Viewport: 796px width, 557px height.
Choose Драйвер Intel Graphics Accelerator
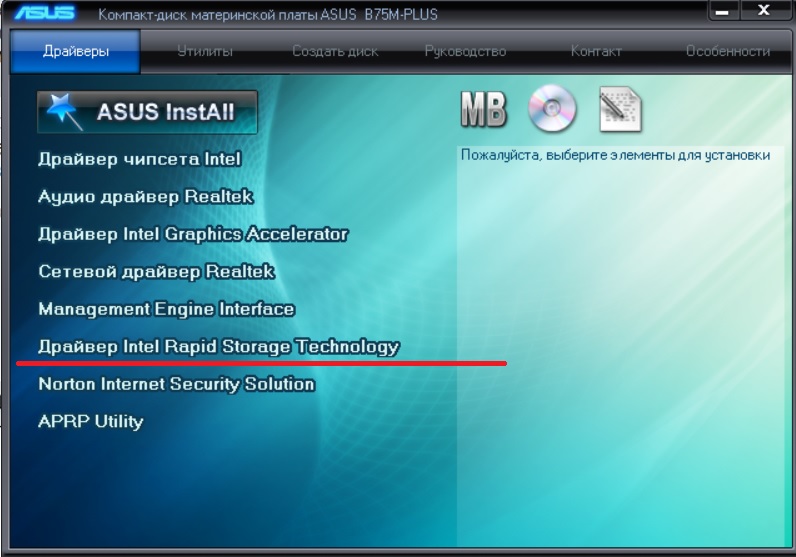click(193, 234)
